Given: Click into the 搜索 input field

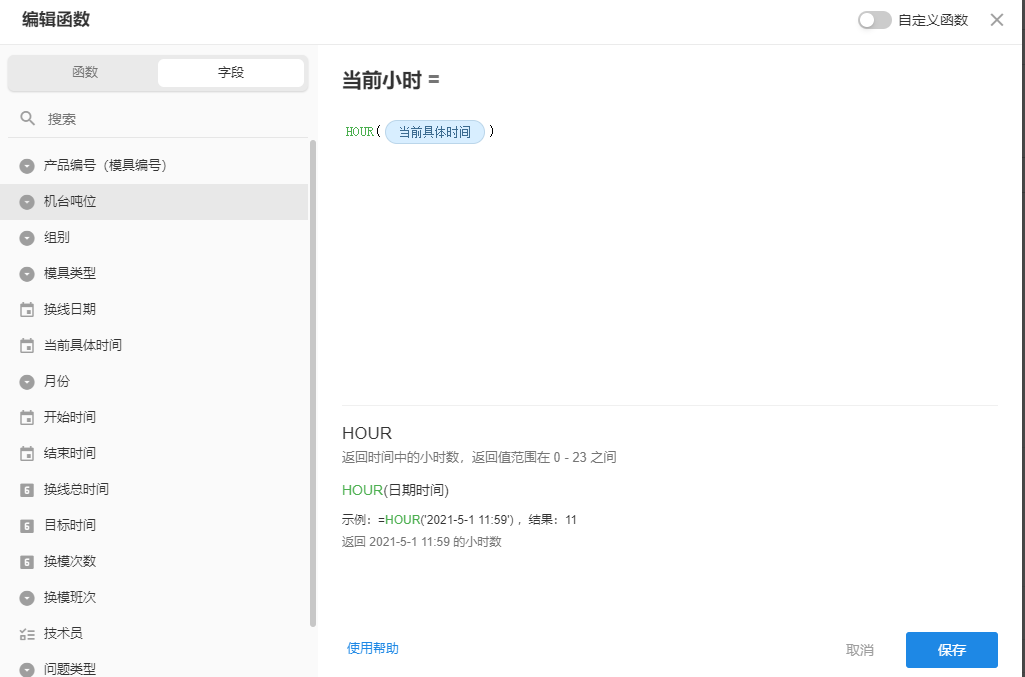Looking at the screenshot, I should click(x=170, y=119).
